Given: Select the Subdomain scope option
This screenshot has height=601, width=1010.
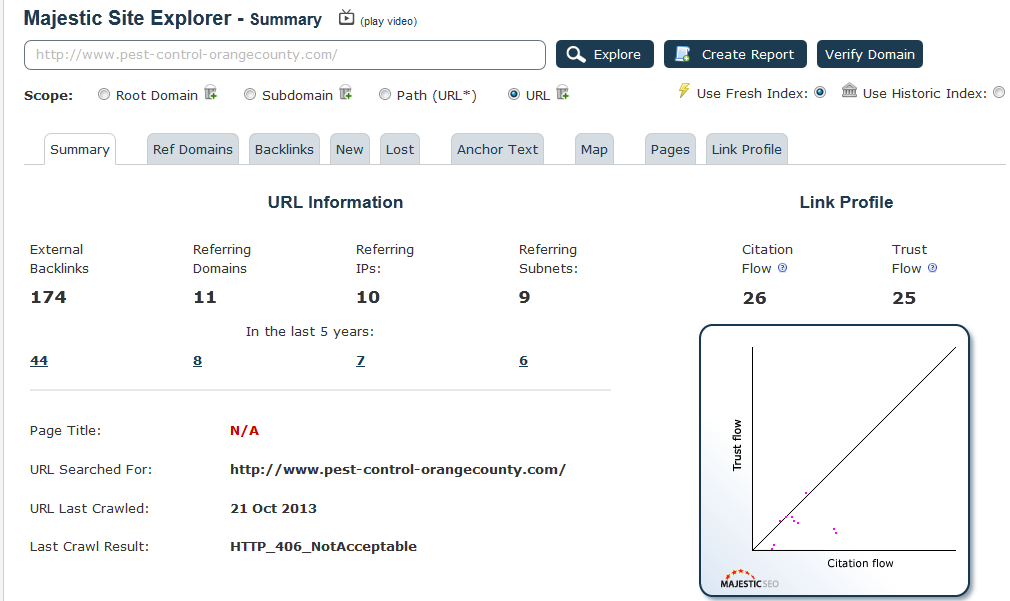Looking at the screenshot, I should [x=250, y=95].
